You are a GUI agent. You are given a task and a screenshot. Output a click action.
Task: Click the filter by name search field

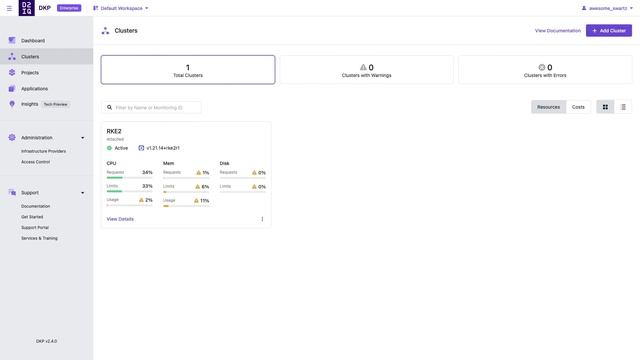(151, 107)
